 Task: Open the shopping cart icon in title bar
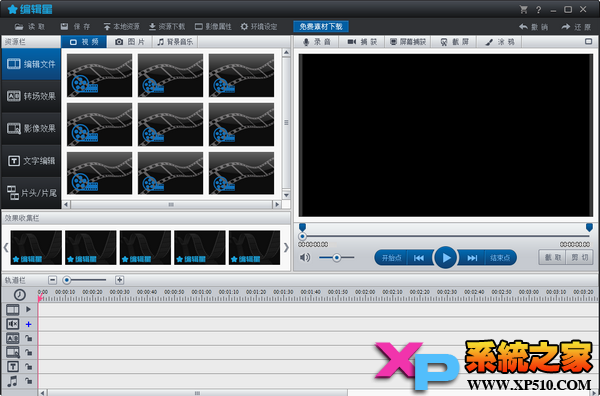coord(523,10)
